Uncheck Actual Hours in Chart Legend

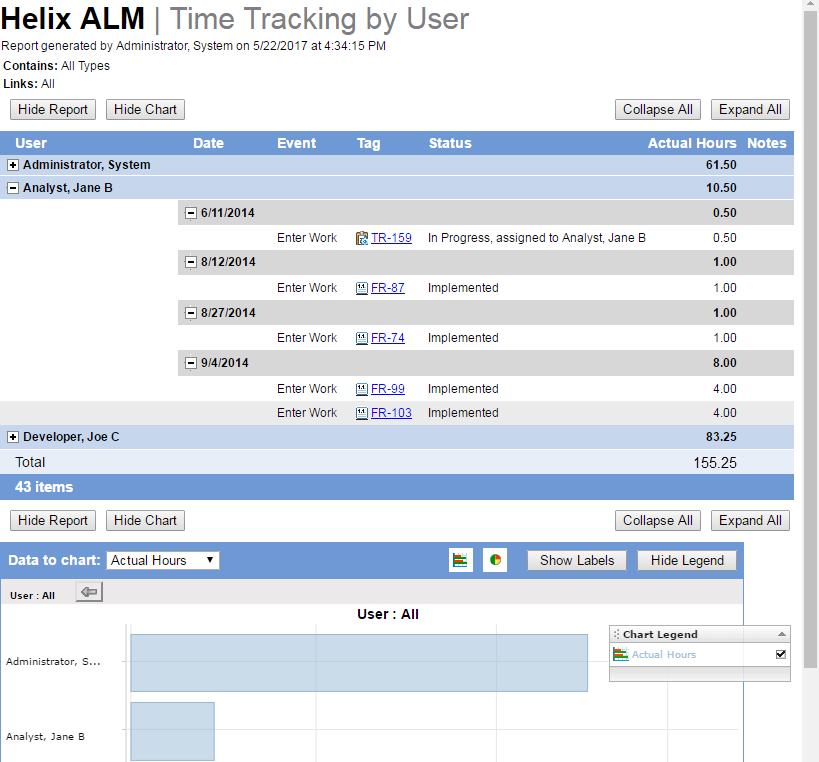781,655
